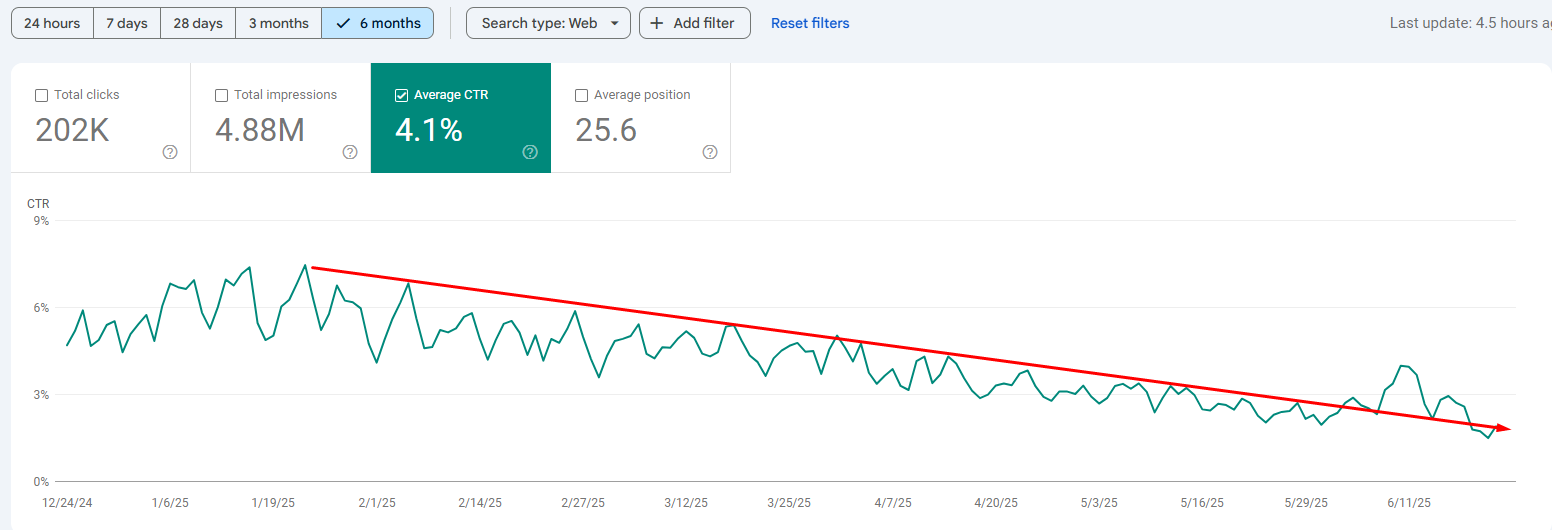Click the plus icon on Add filter

pos(657,23)
